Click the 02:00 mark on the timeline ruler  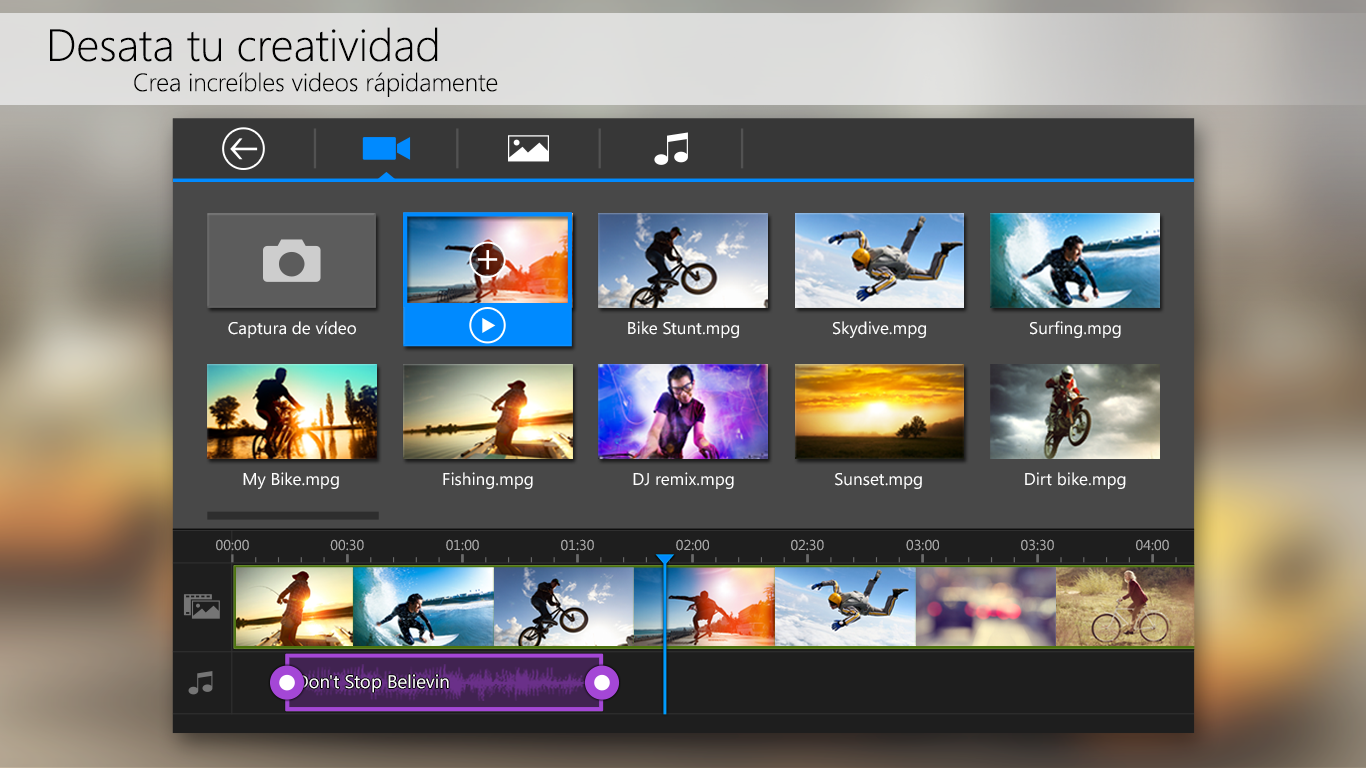tap(693, 545)
